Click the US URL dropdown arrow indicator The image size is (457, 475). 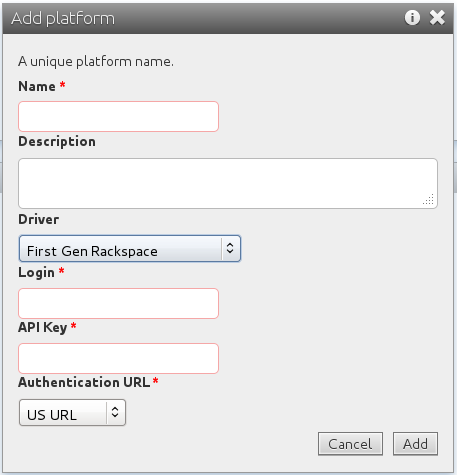click(115, 412)
